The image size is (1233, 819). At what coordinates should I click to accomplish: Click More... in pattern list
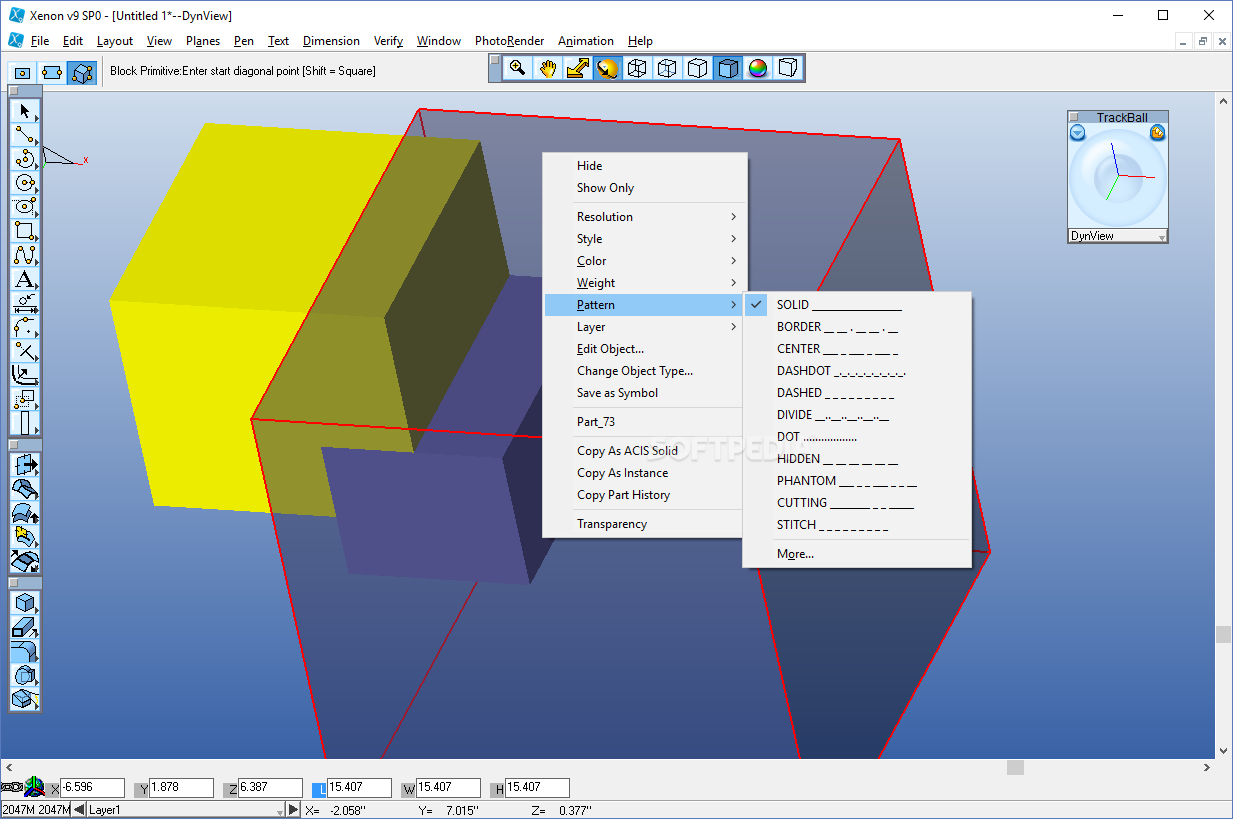[x=857, y=554]
